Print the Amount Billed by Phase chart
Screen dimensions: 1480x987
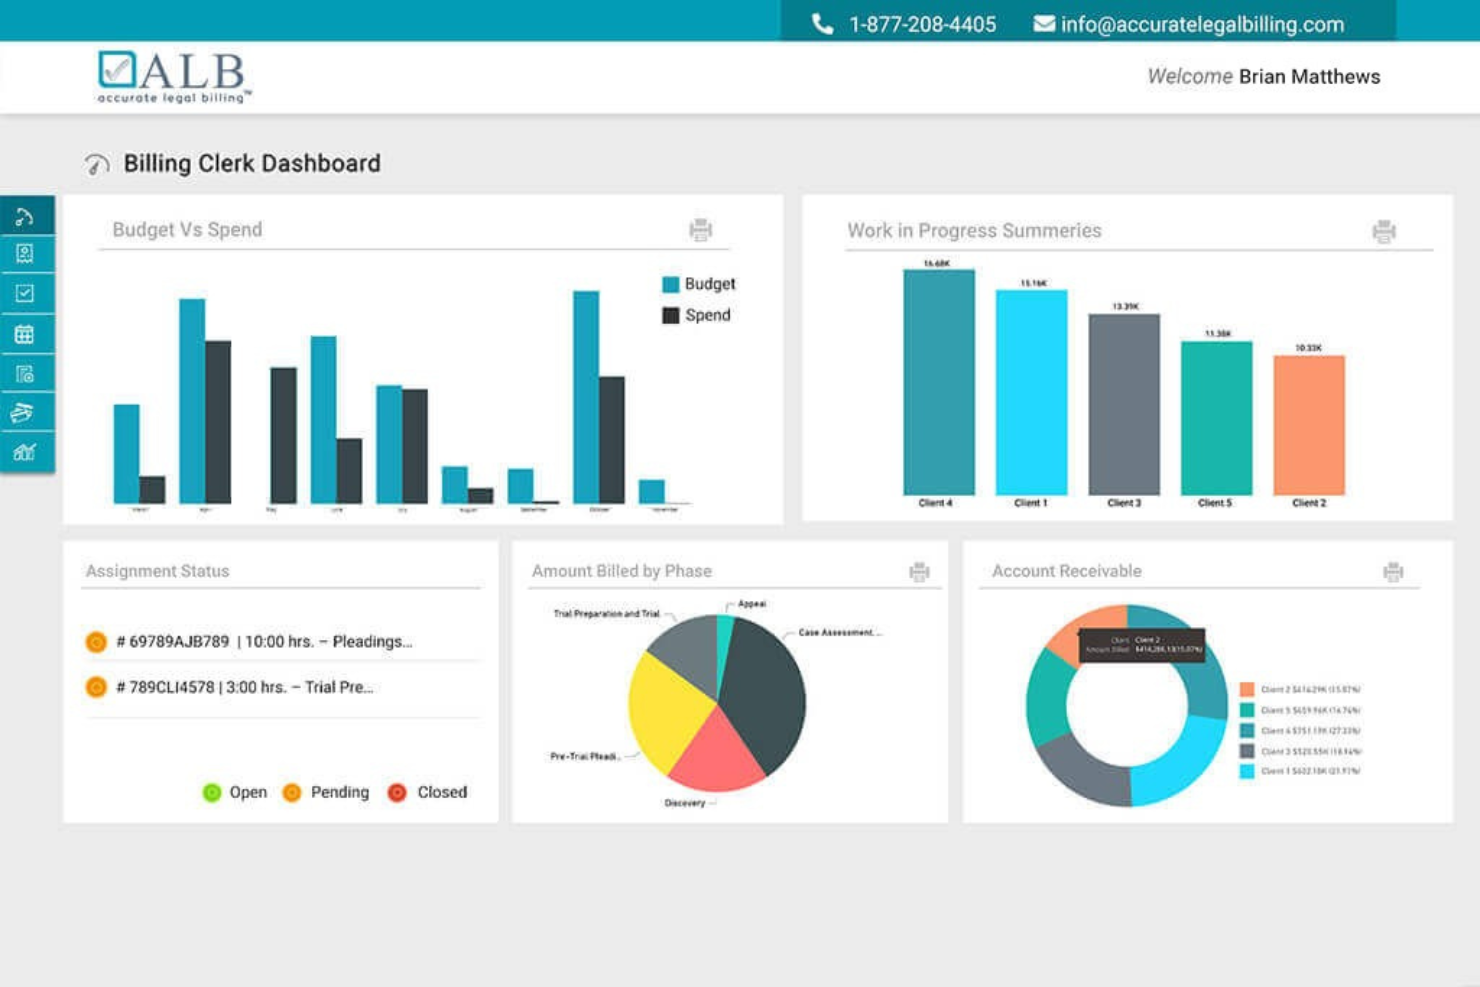[x=919, y=572]
